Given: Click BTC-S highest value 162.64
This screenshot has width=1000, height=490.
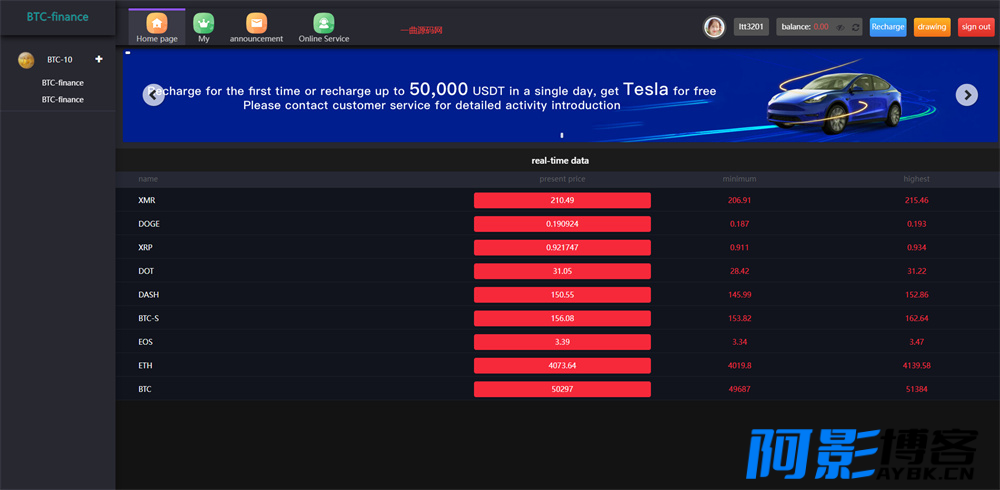Looking at the screenshot, I should coord(916,318).
